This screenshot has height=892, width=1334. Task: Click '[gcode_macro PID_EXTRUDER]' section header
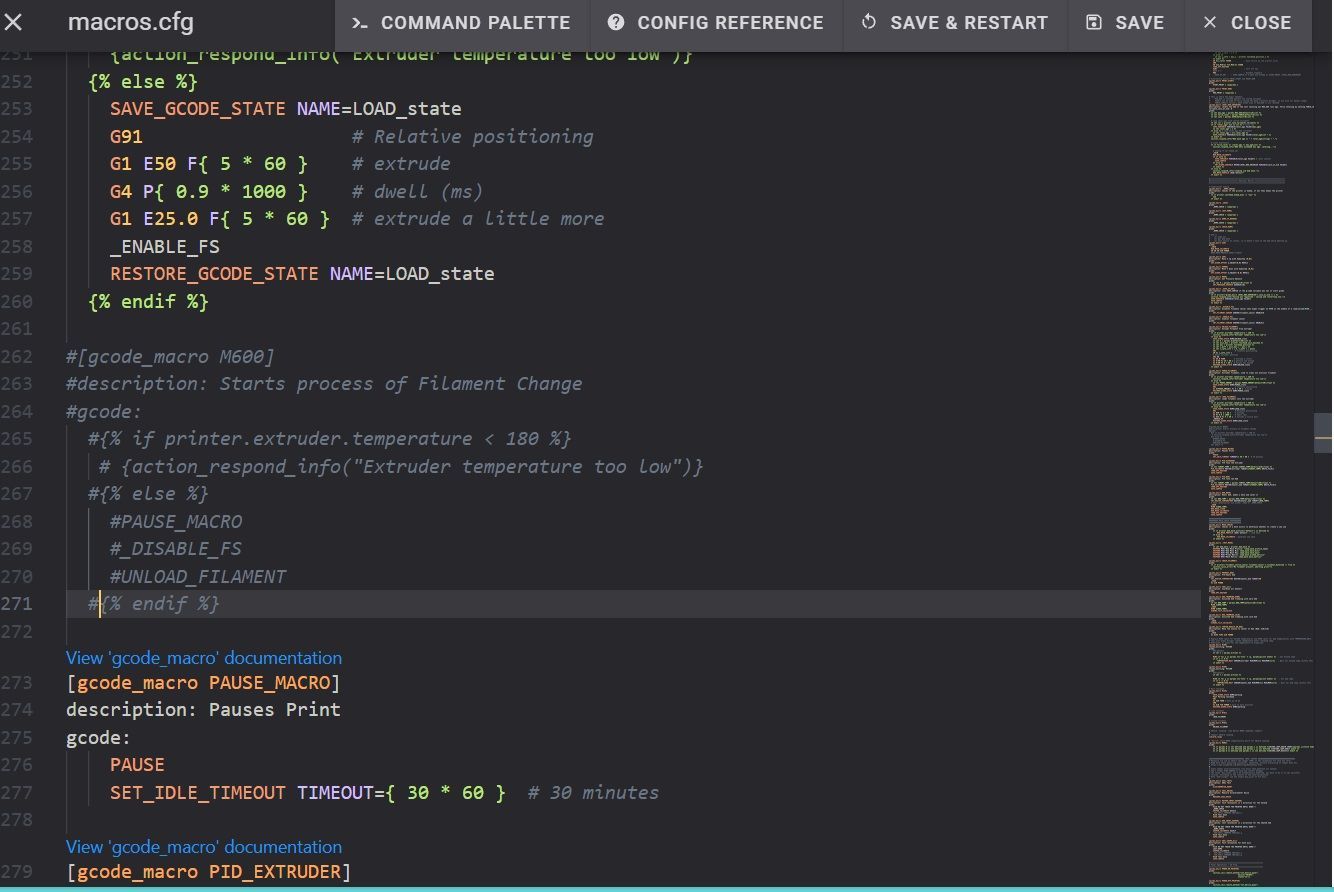click(x=209, y=872)
